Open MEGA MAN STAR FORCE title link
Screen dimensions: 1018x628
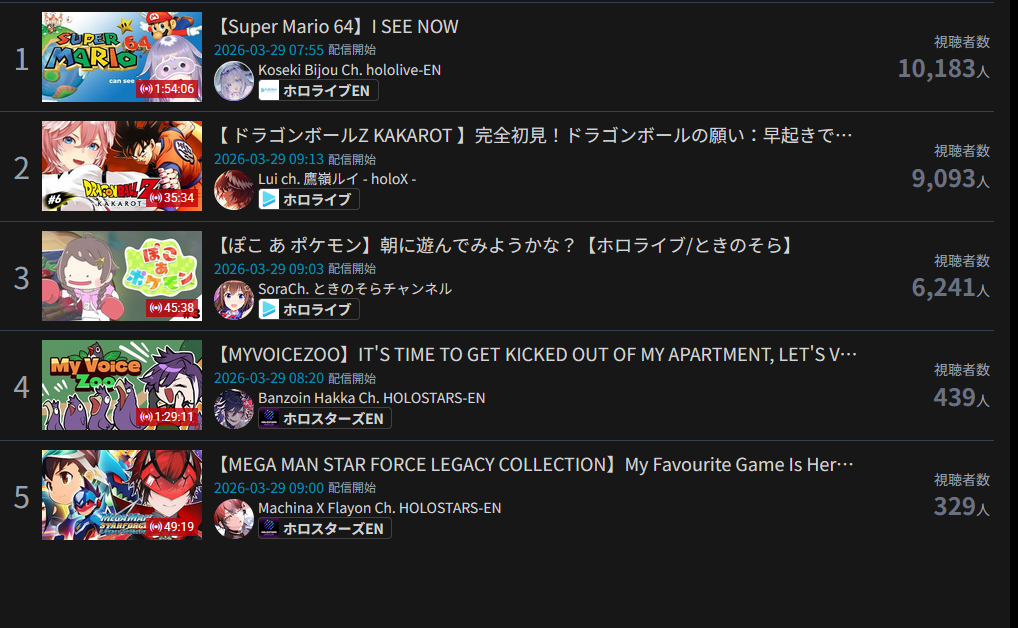pyautogui.click(x=534, y=464)
